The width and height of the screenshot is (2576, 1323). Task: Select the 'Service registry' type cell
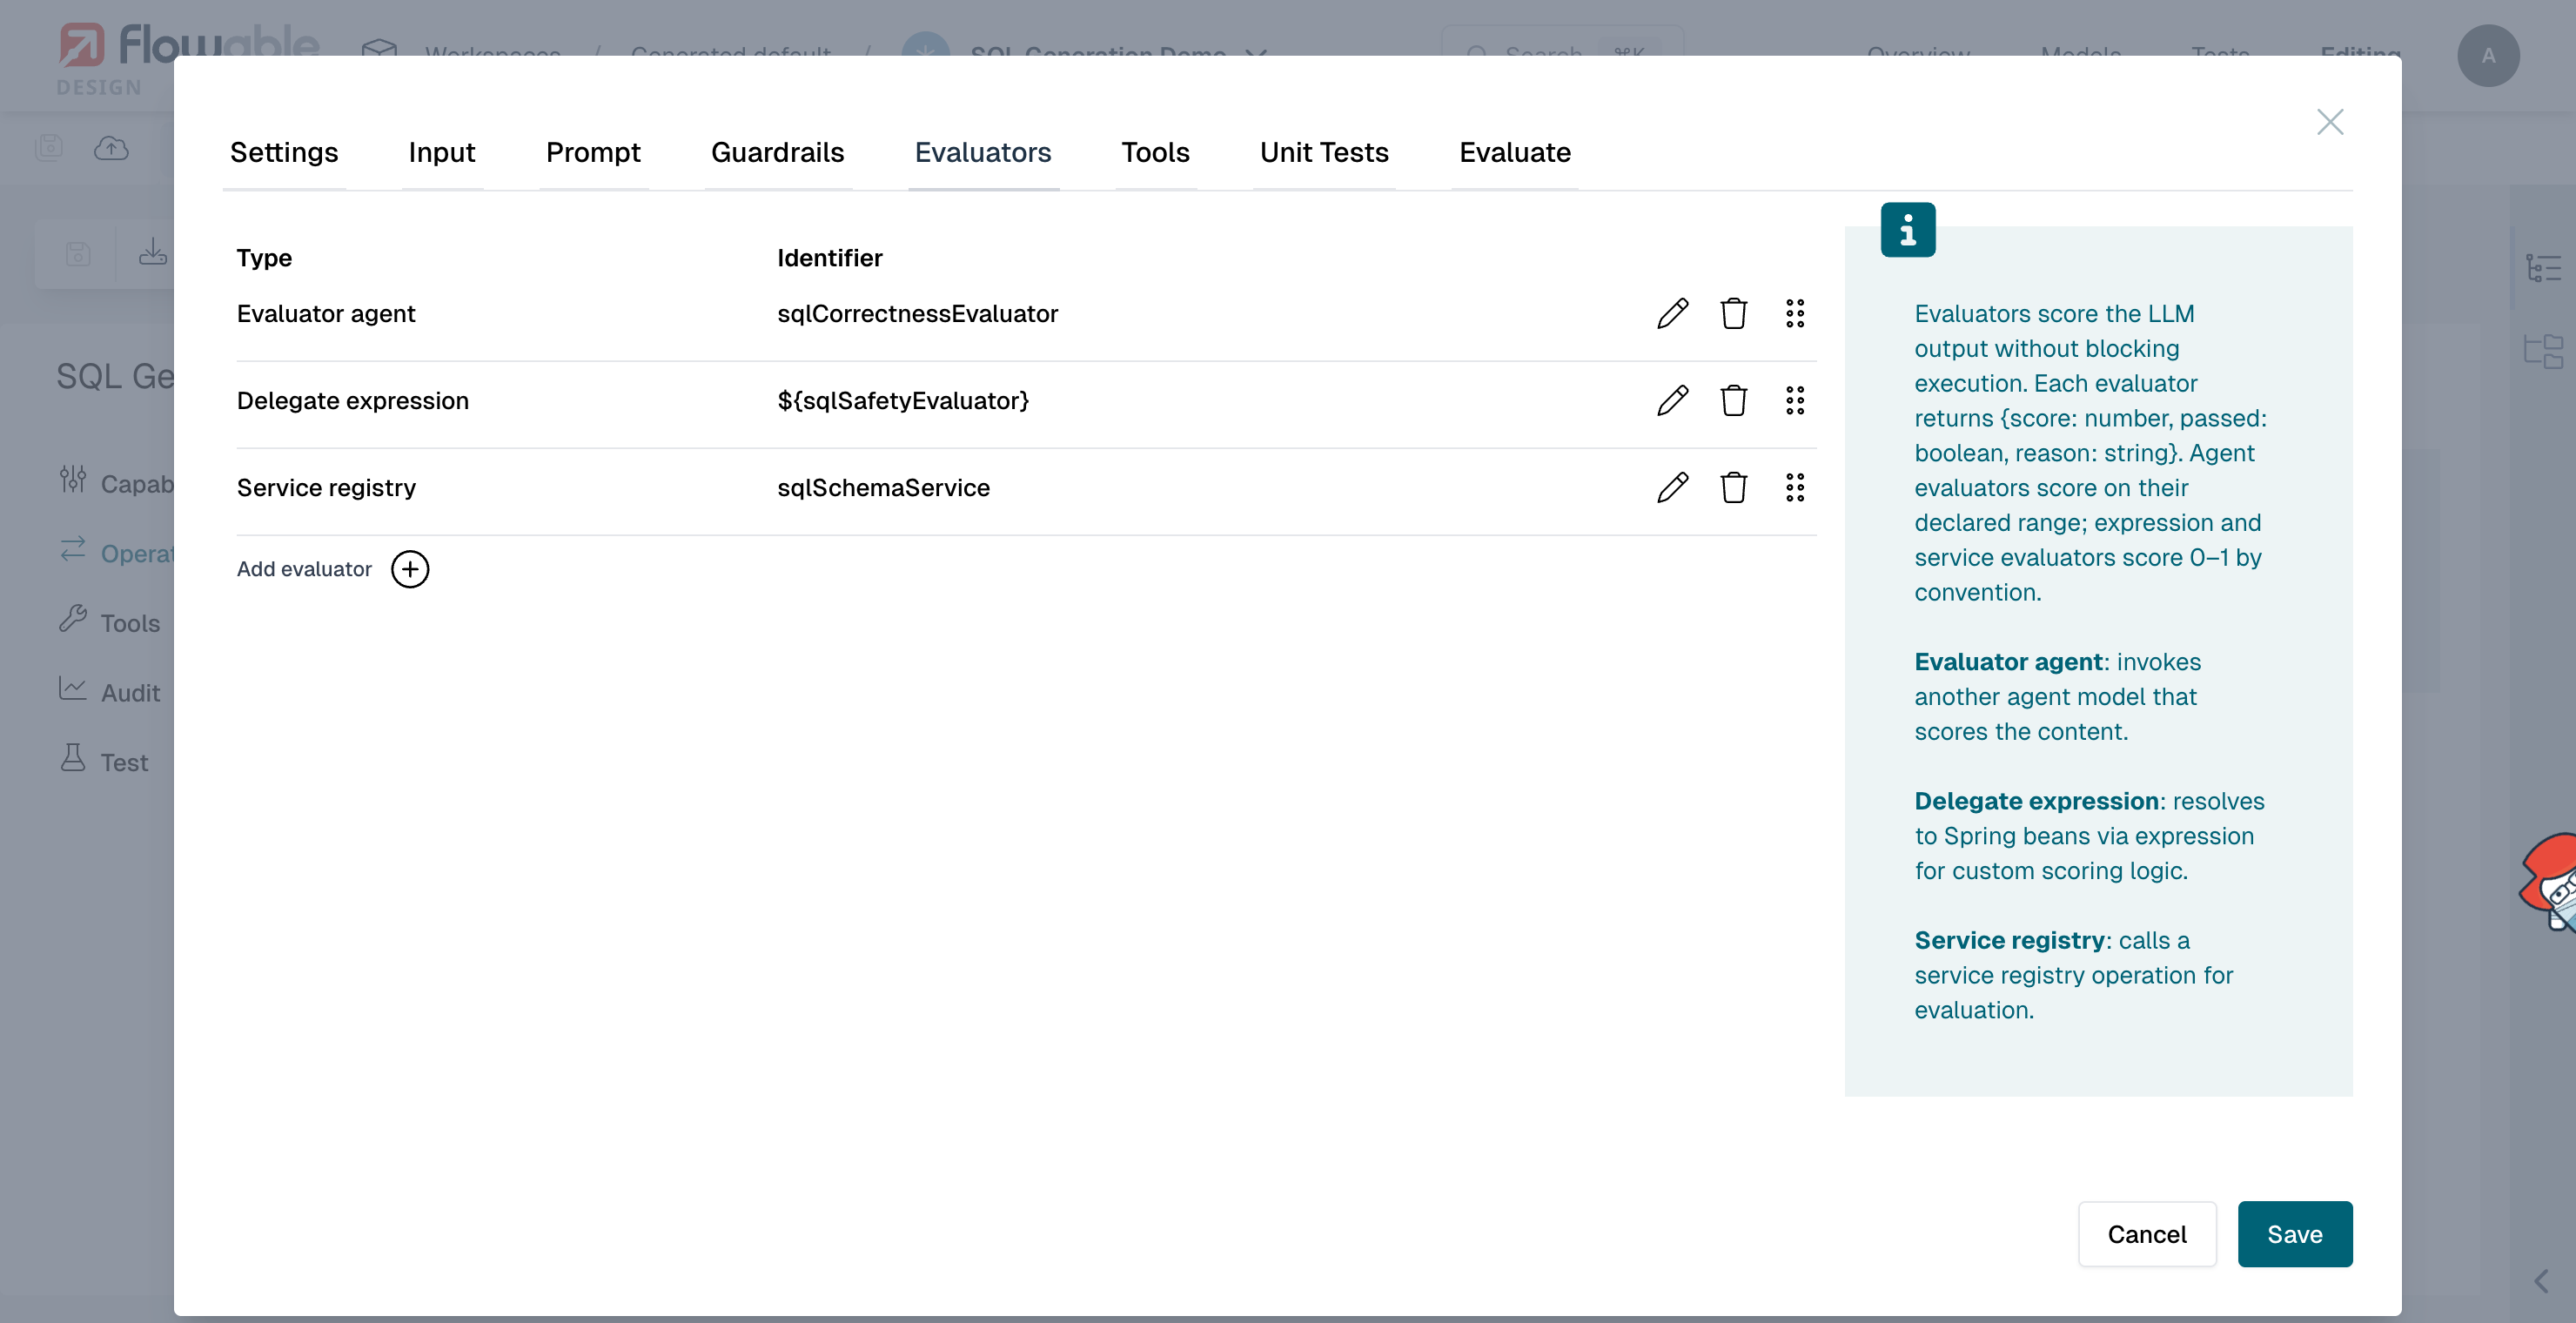pos(326,488)
